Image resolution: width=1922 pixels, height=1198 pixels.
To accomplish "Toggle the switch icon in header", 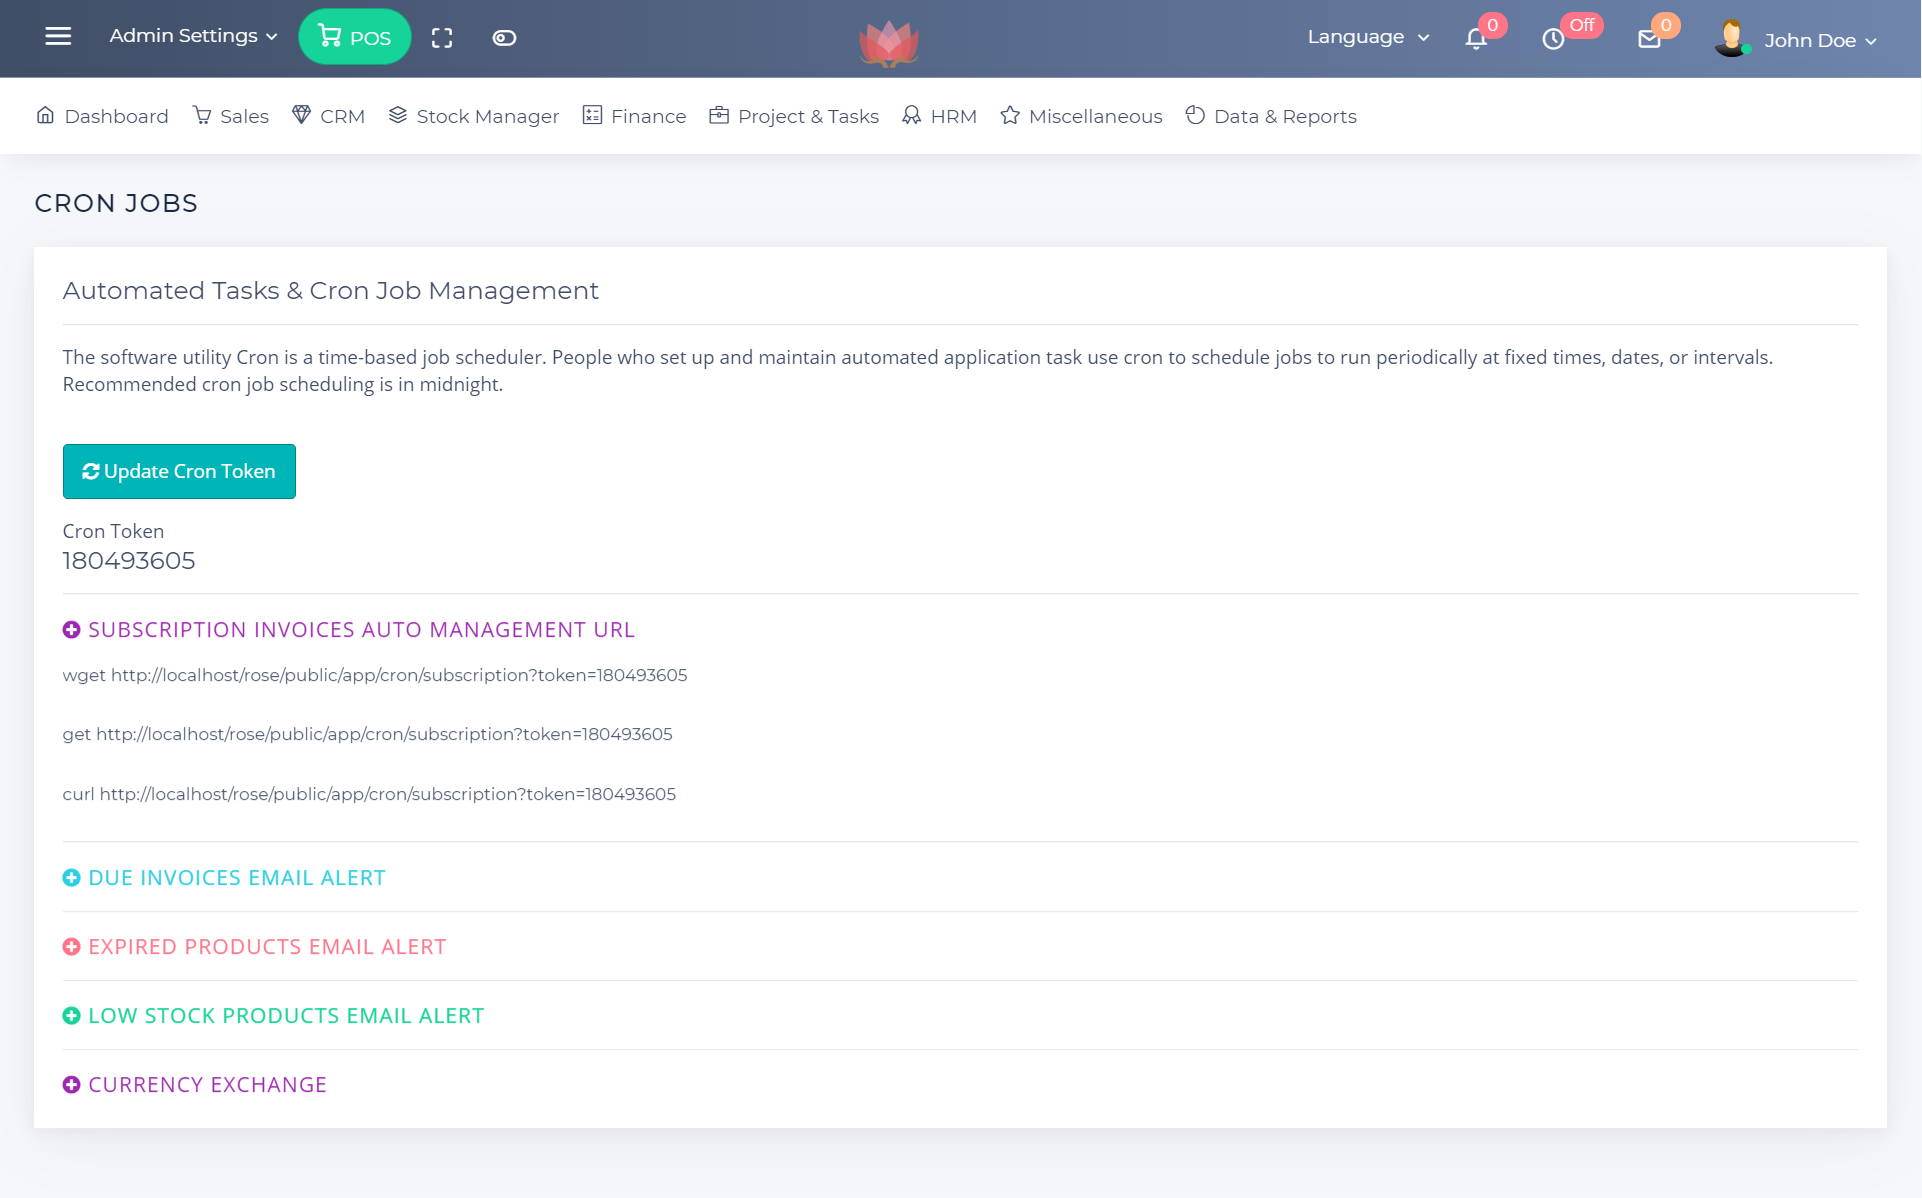I will pos(504,38).
